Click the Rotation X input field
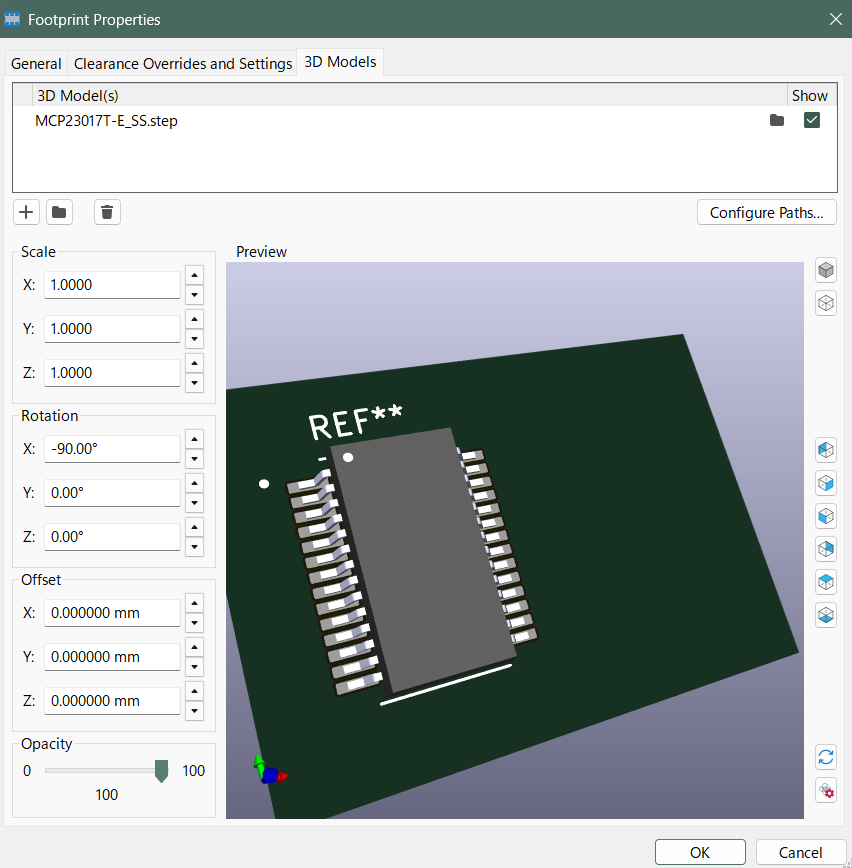Screen dimensions: 852x868 tap(112, 449)
